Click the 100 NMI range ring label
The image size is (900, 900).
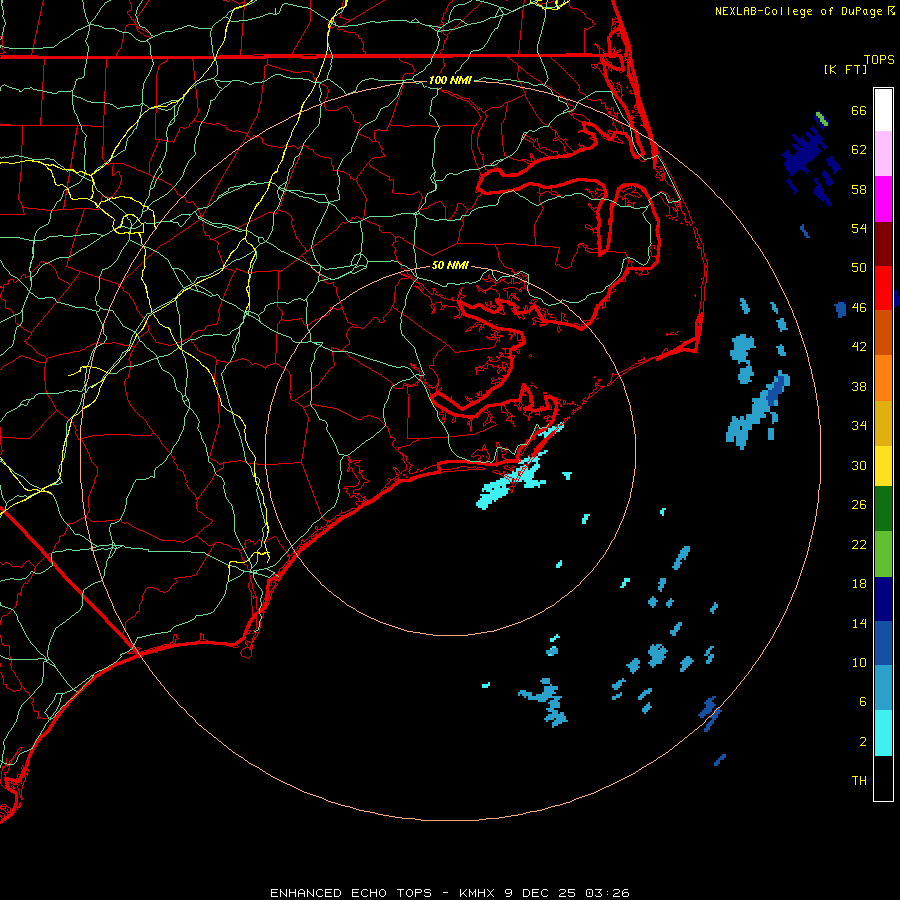450,80
